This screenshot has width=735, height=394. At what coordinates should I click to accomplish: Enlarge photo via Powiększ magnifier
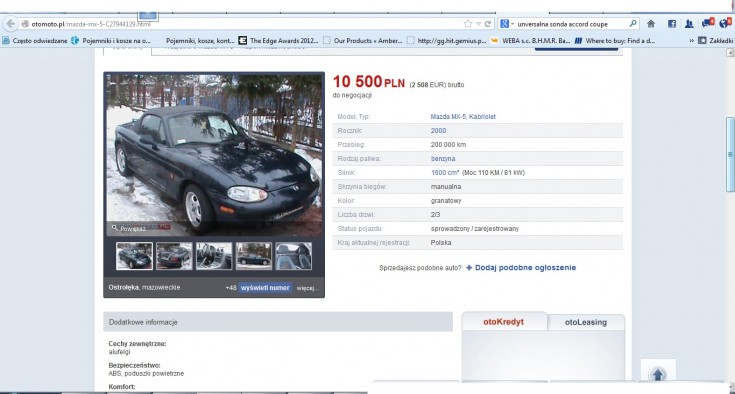point(128,228)
